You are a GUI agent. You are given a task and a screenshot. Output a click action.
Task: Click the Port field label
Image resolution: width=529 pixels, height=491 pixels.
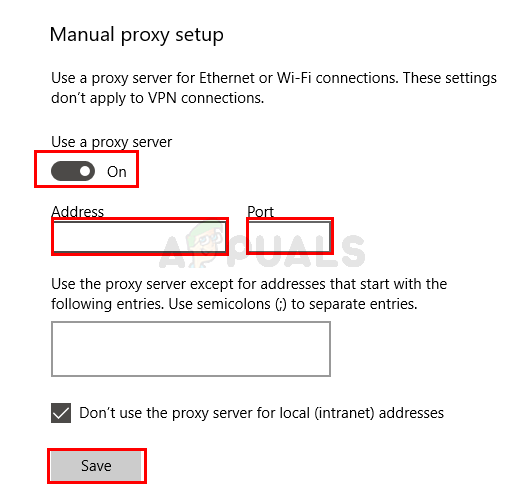(260, 212)
